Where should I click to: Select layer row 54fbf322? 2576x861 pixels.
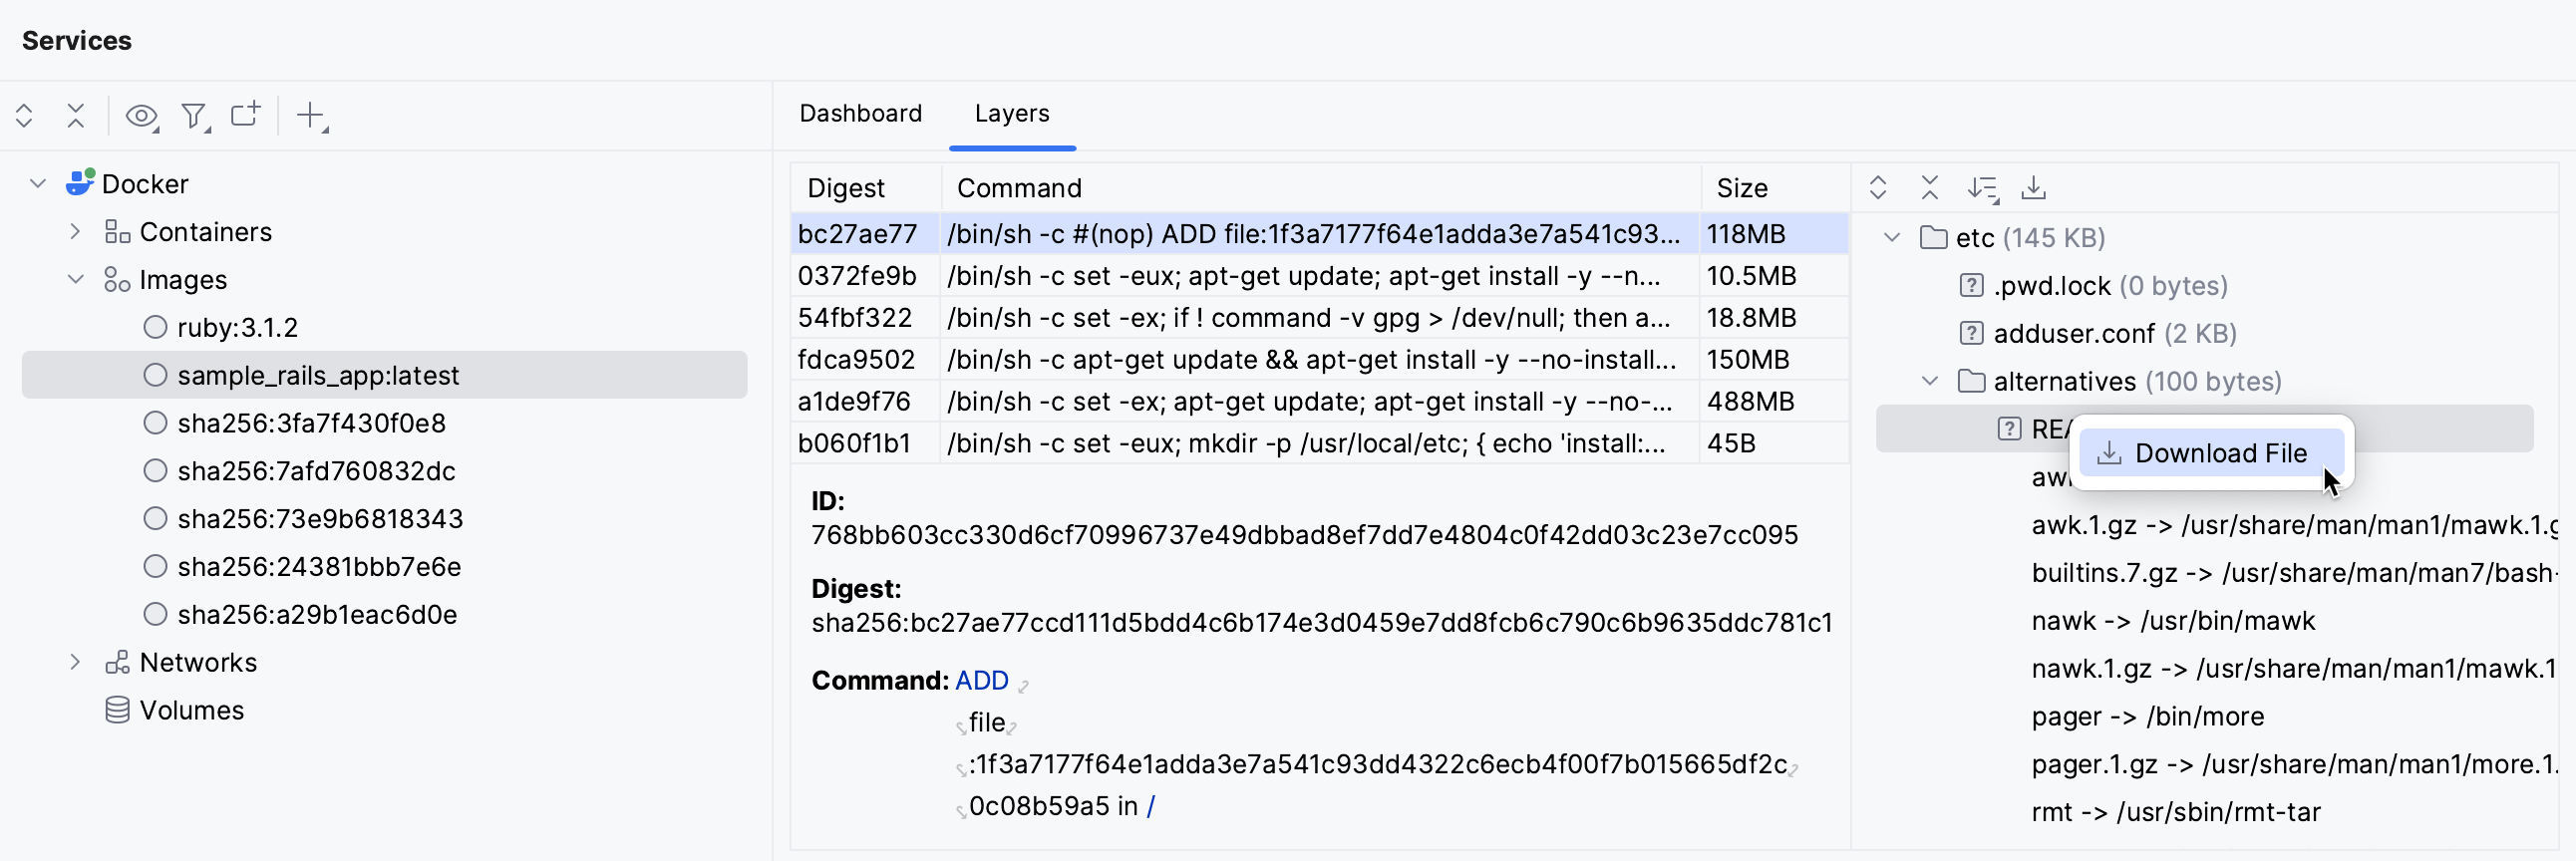1320,318
